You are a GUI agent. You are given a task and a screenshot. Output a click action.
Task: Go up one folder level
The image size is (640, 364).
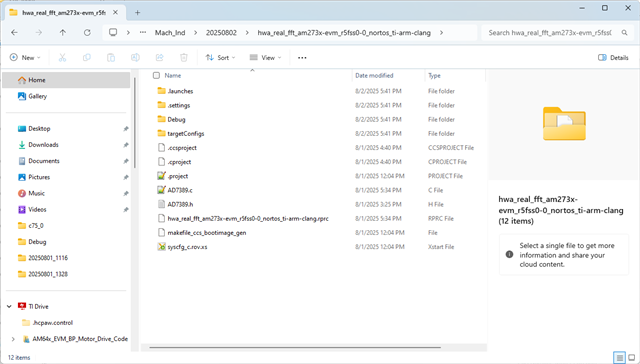click(62, 33)
